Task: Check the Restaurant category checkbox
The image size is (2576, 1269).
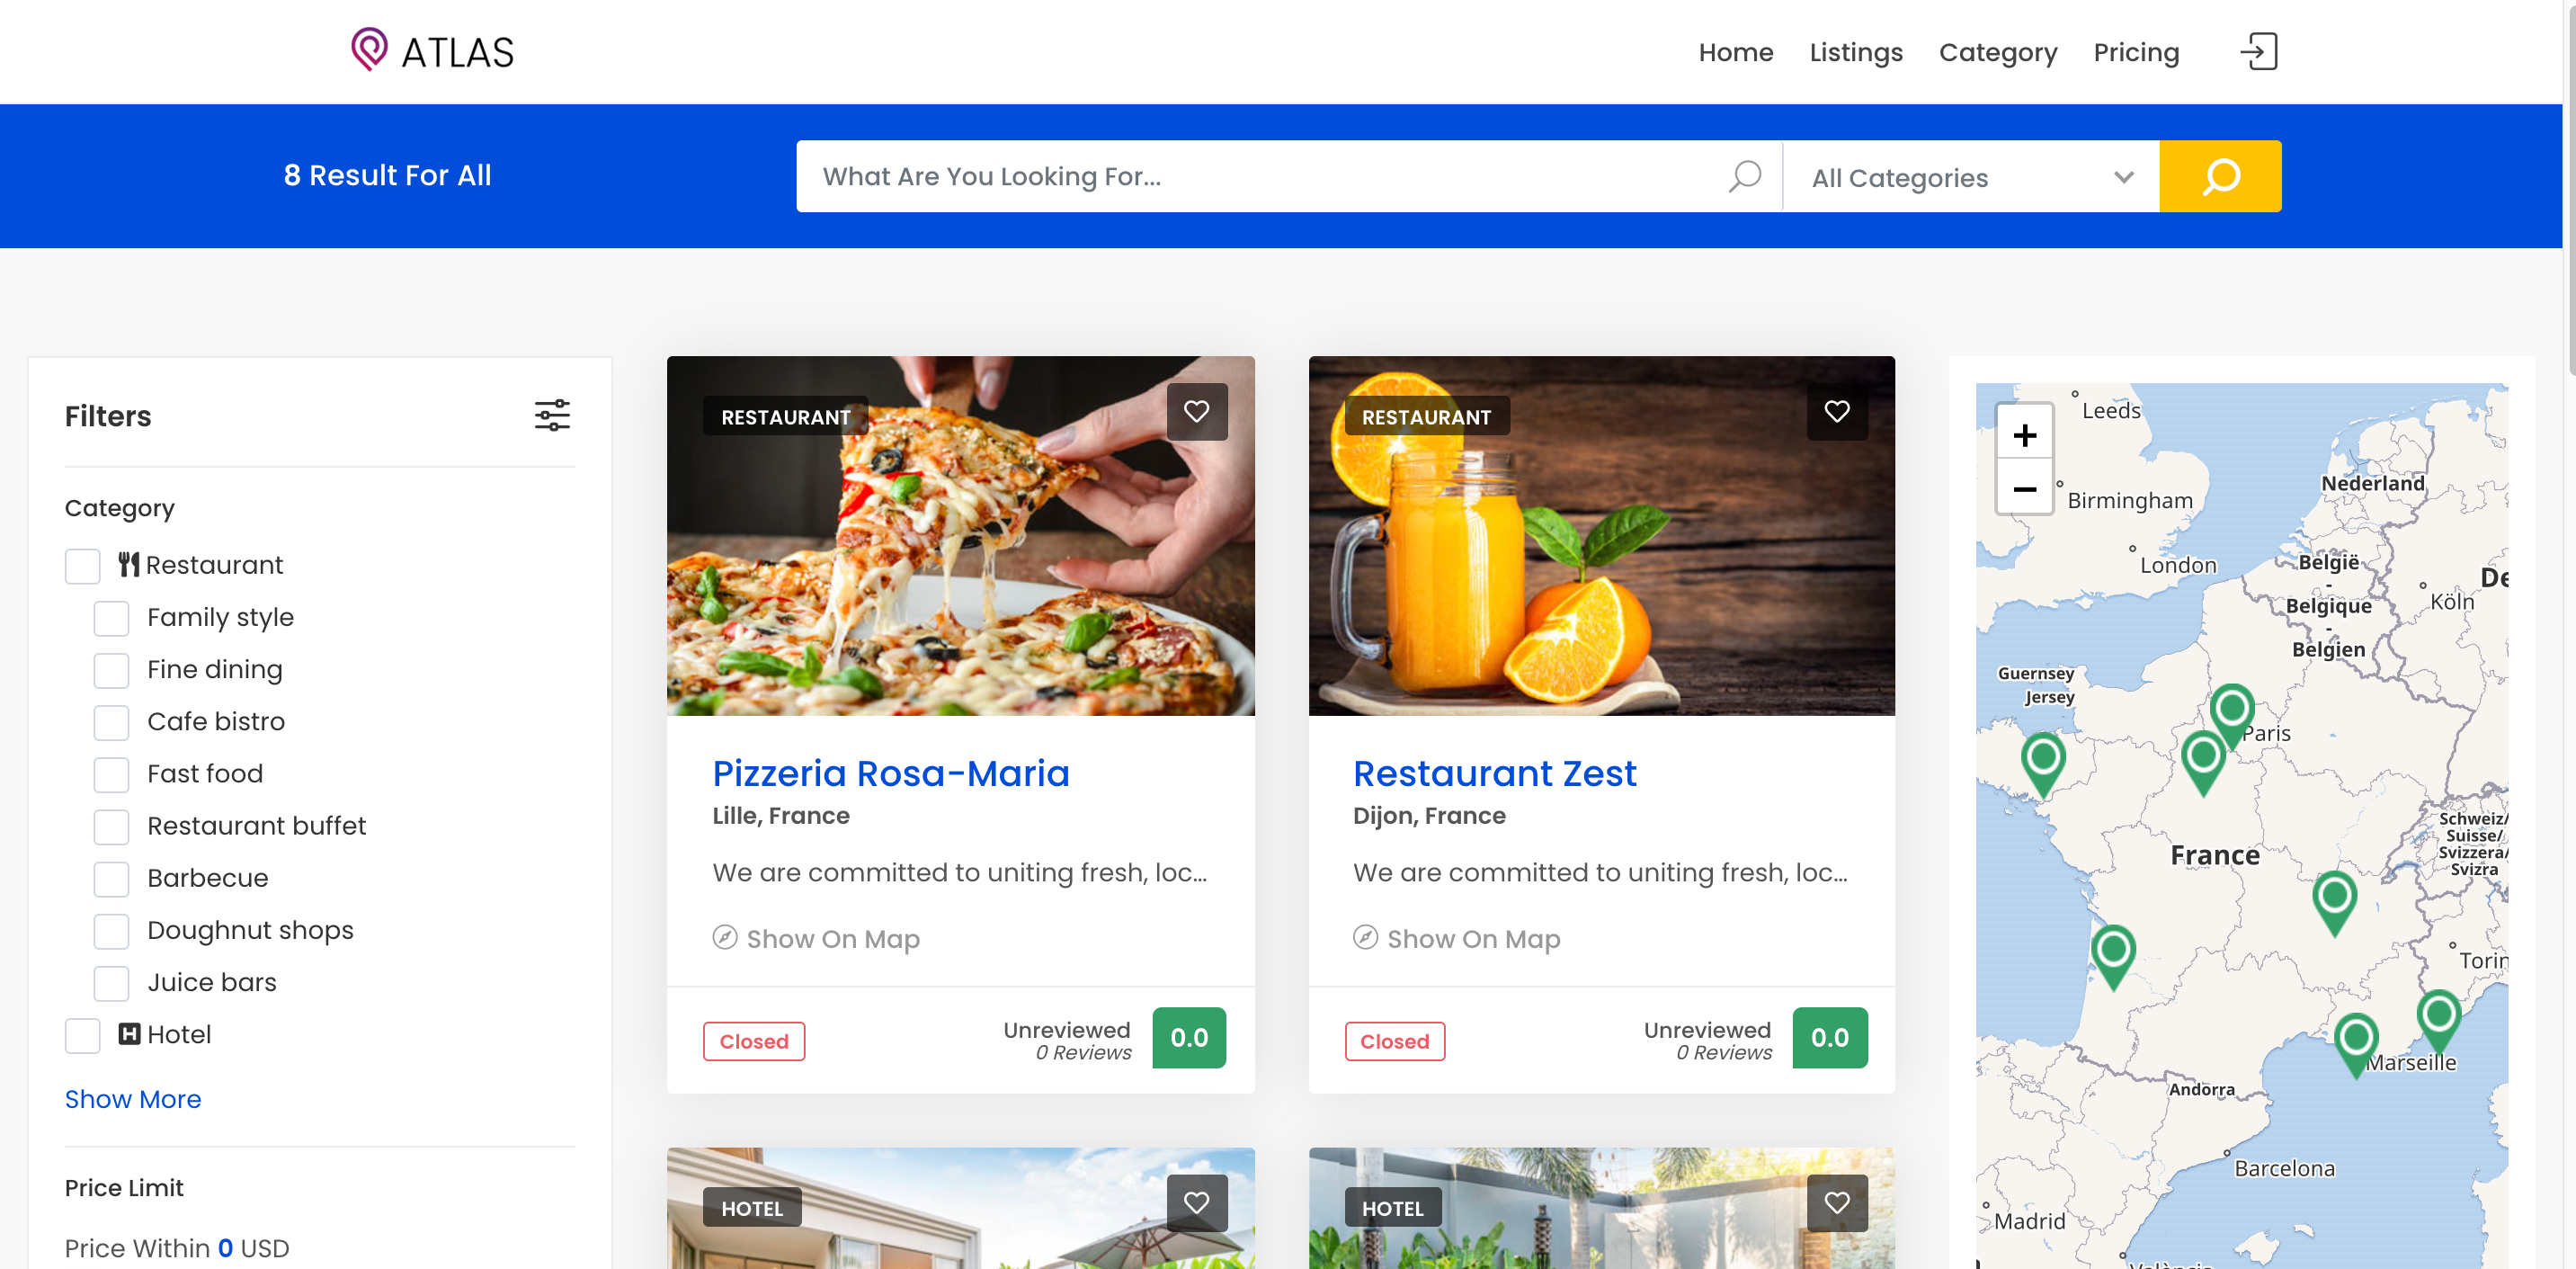Action: coord(83,566)
